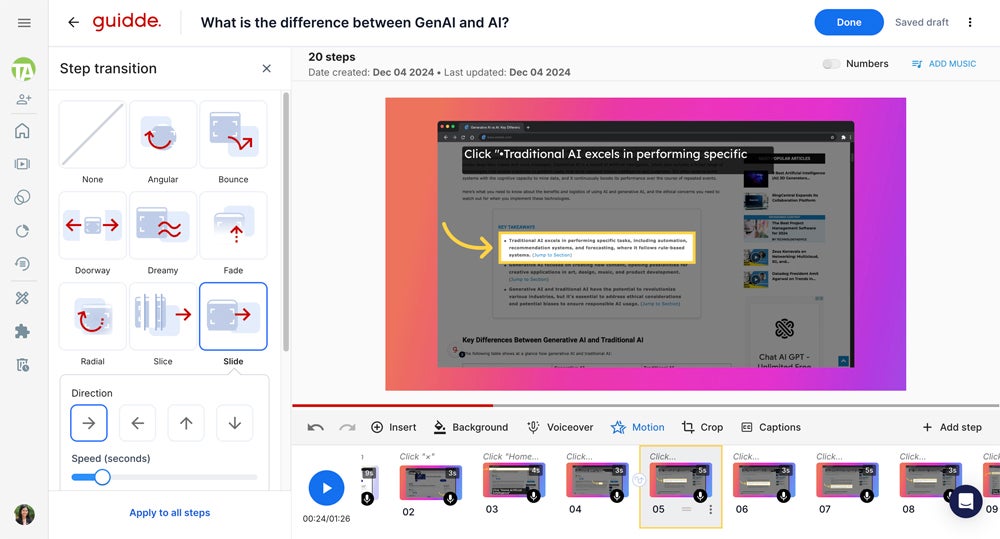1000x539 pixels.
Task: Open the Background tool
Action: [471, 427]
